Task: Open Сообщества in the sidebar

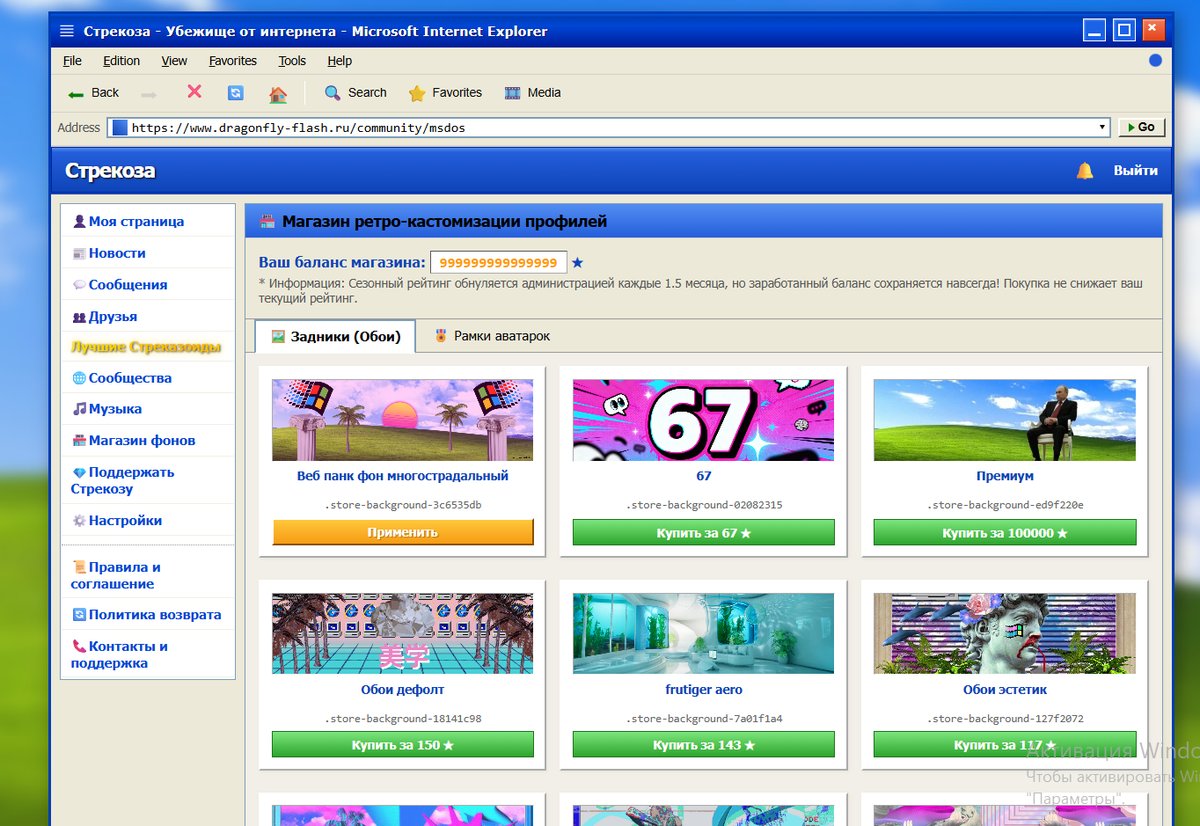Action: pos(122,378)
